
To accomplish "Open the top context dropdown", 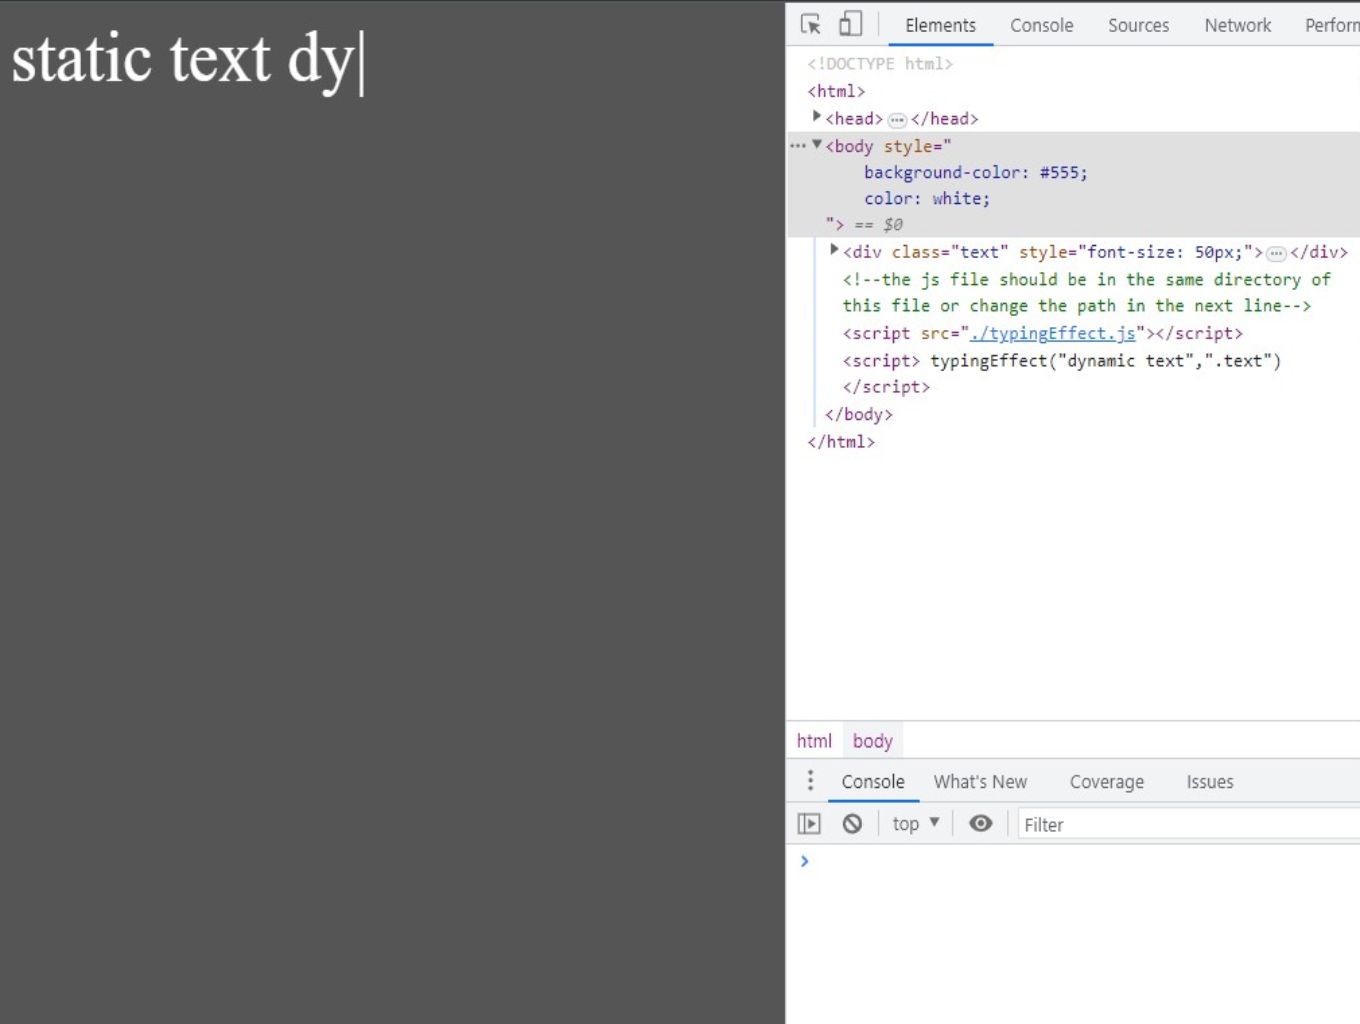I will [x=915, y=824].
